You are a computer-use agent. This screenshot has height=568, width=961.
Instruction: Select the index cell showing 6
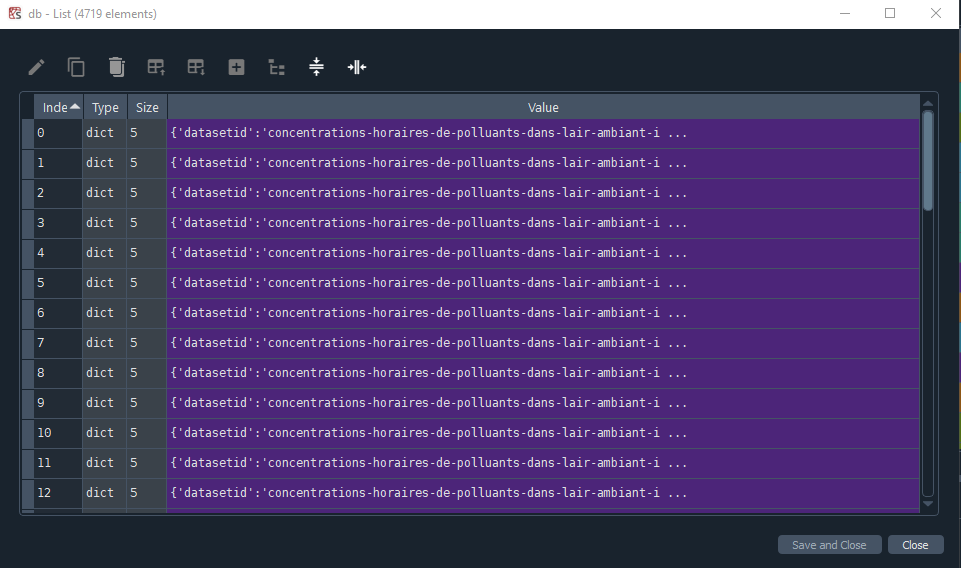pyautogui.click(x=58, y=313)
